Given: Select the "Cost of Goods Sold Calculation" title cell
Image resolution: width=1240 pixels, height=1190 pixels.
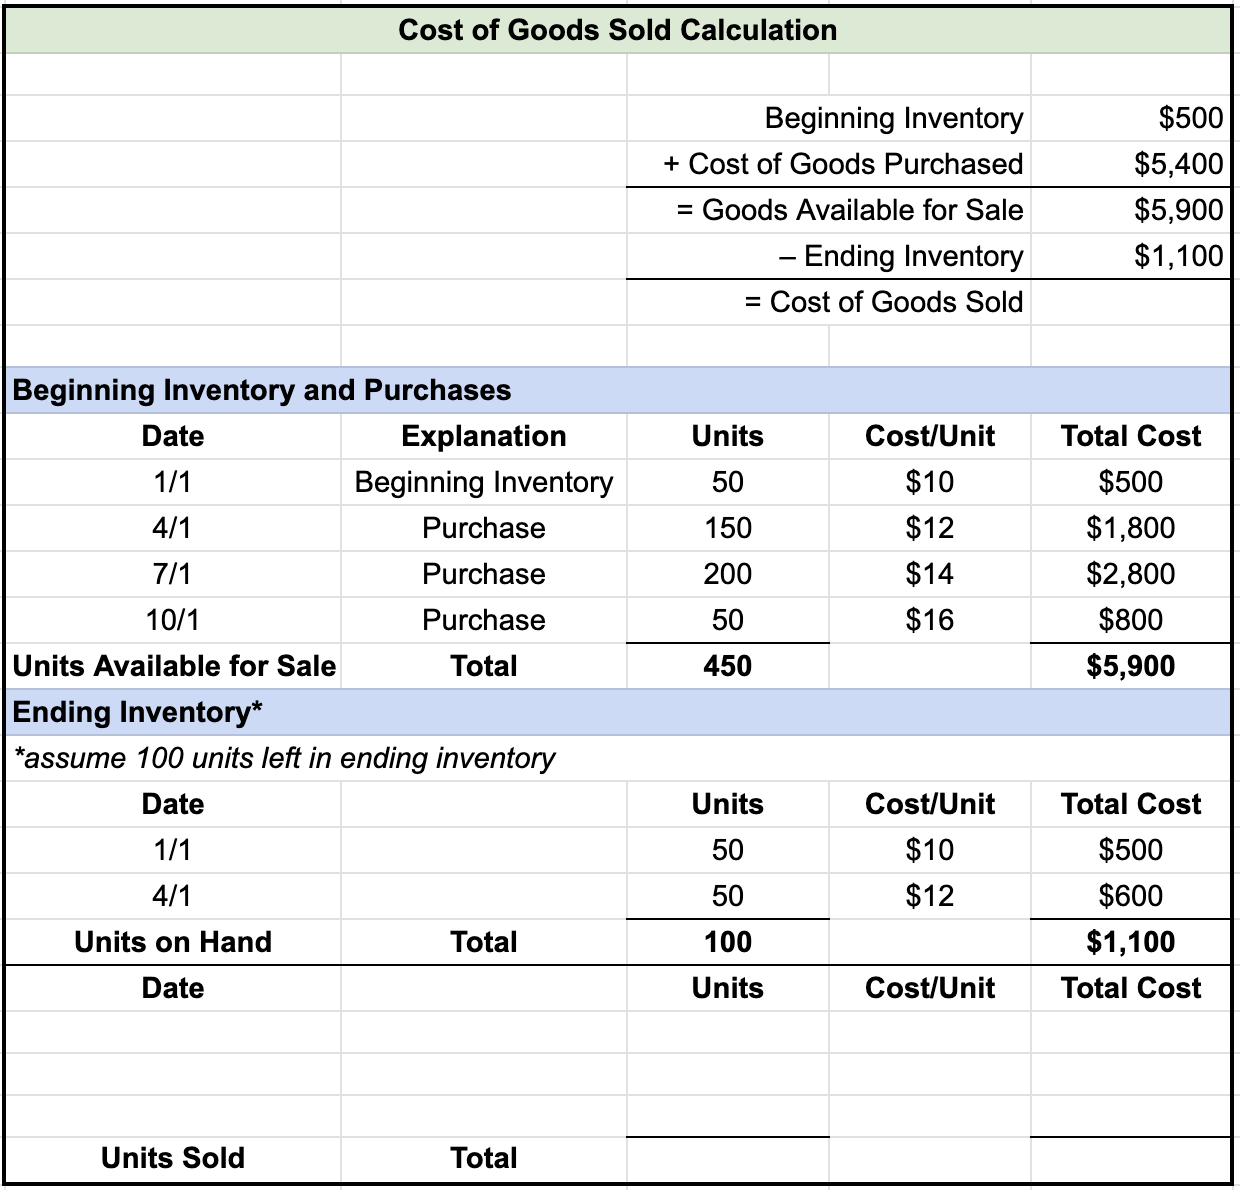Looking at the screenshot, I should [617, 30].
